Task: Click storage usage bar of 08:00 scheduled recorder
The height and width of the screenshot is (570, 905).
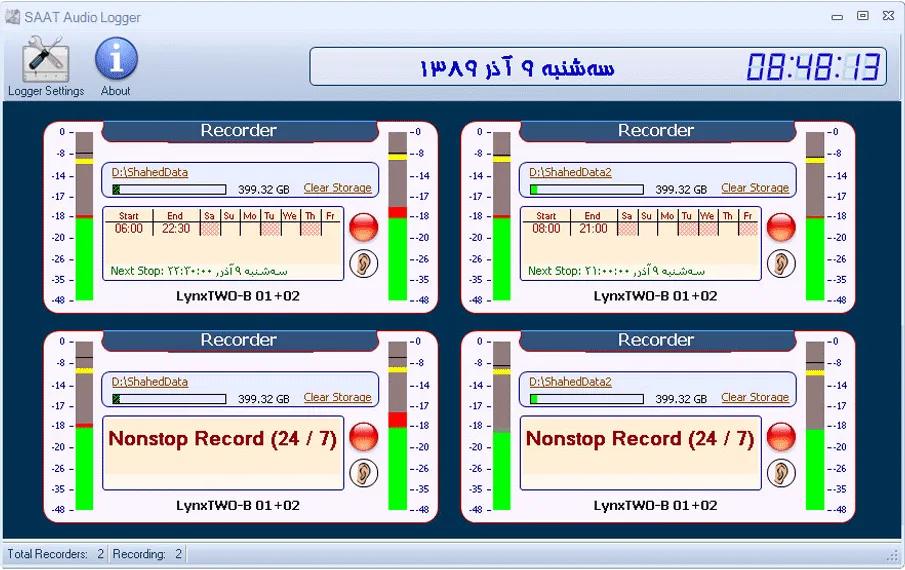Action: tap(586, 189)
